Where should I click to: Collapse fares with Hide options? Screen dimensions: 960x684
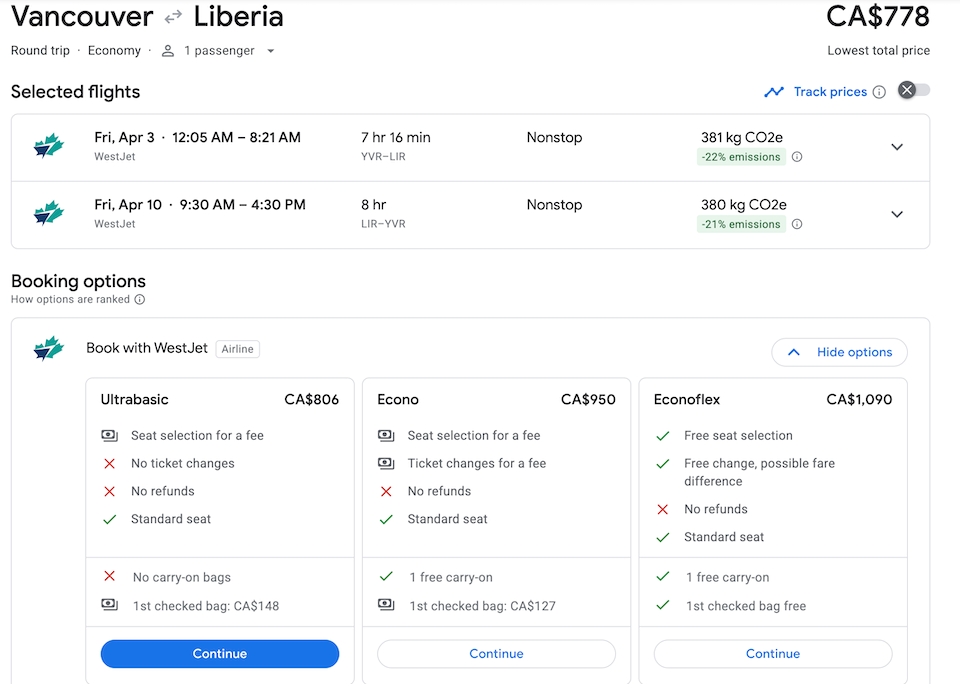point(839,352)
